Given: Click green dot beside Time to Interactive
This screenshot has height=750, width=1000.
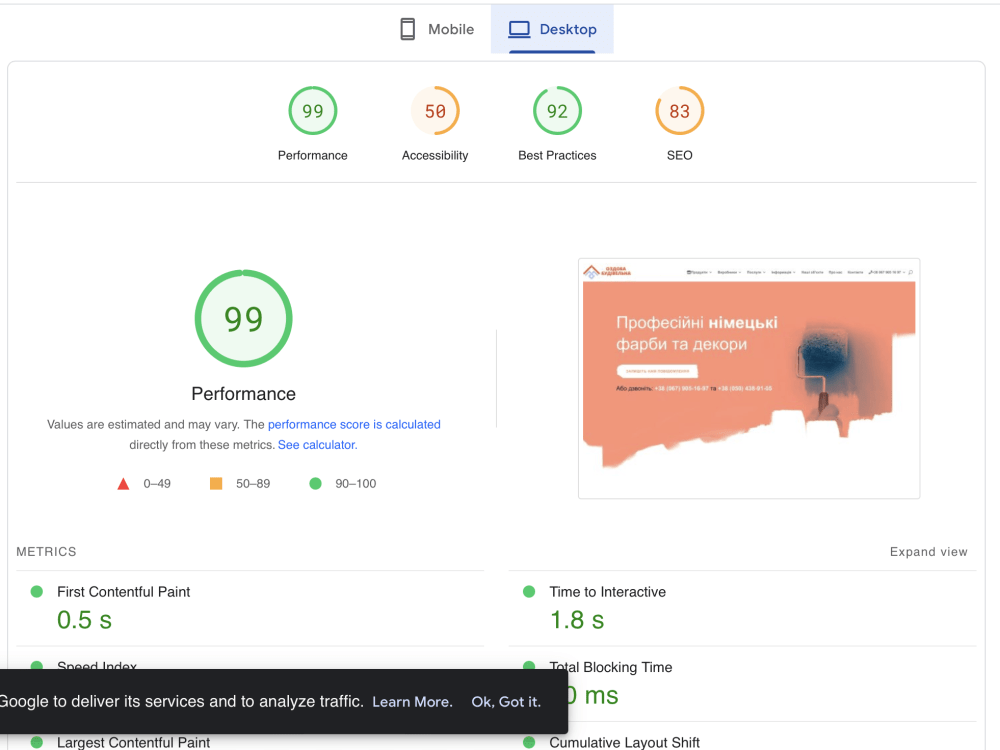Looking at the screenshot, I should [x=529, y=592].
